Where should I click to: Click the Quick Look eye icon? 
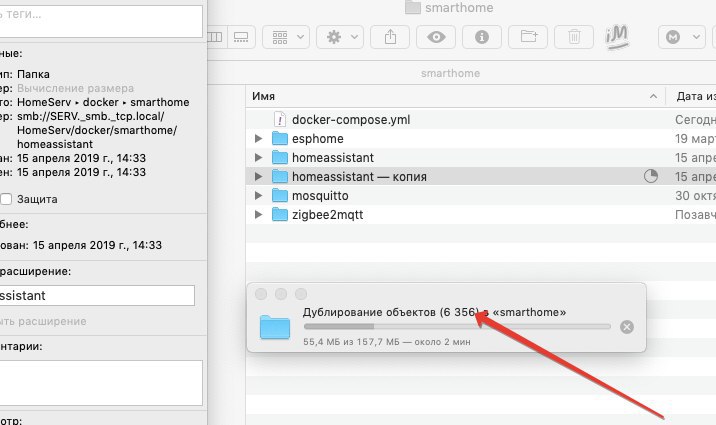click(436, 37)
